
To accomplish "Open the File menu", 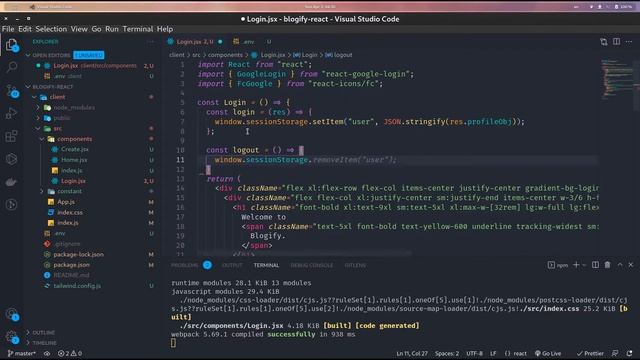I will point(8,29).
